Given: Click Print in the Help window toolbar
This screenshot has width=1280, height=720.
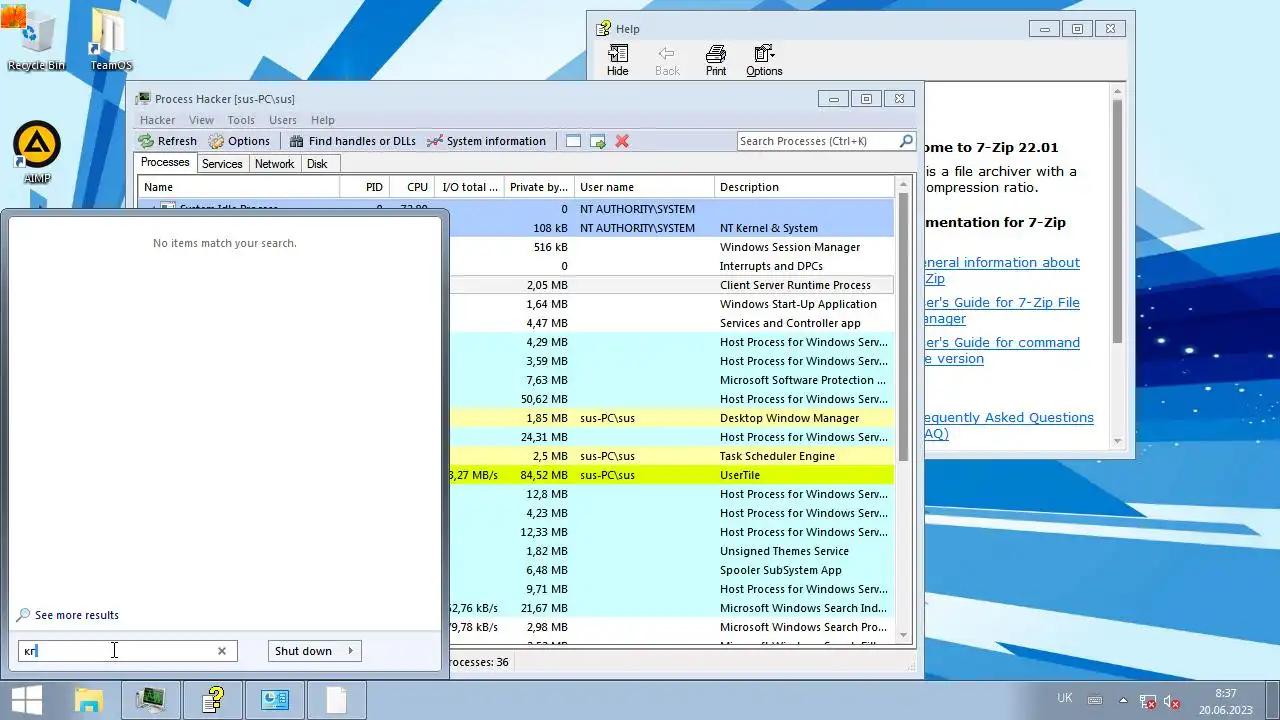Looking at the screenshot, I should (x=716, y=60).
